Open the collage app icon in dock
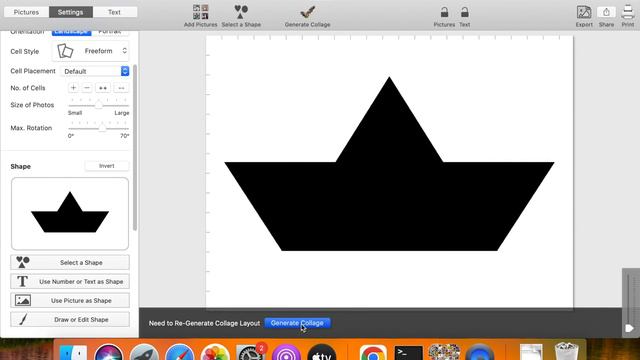The width and height of the screenshot is (640, 360). coord(444,353)
